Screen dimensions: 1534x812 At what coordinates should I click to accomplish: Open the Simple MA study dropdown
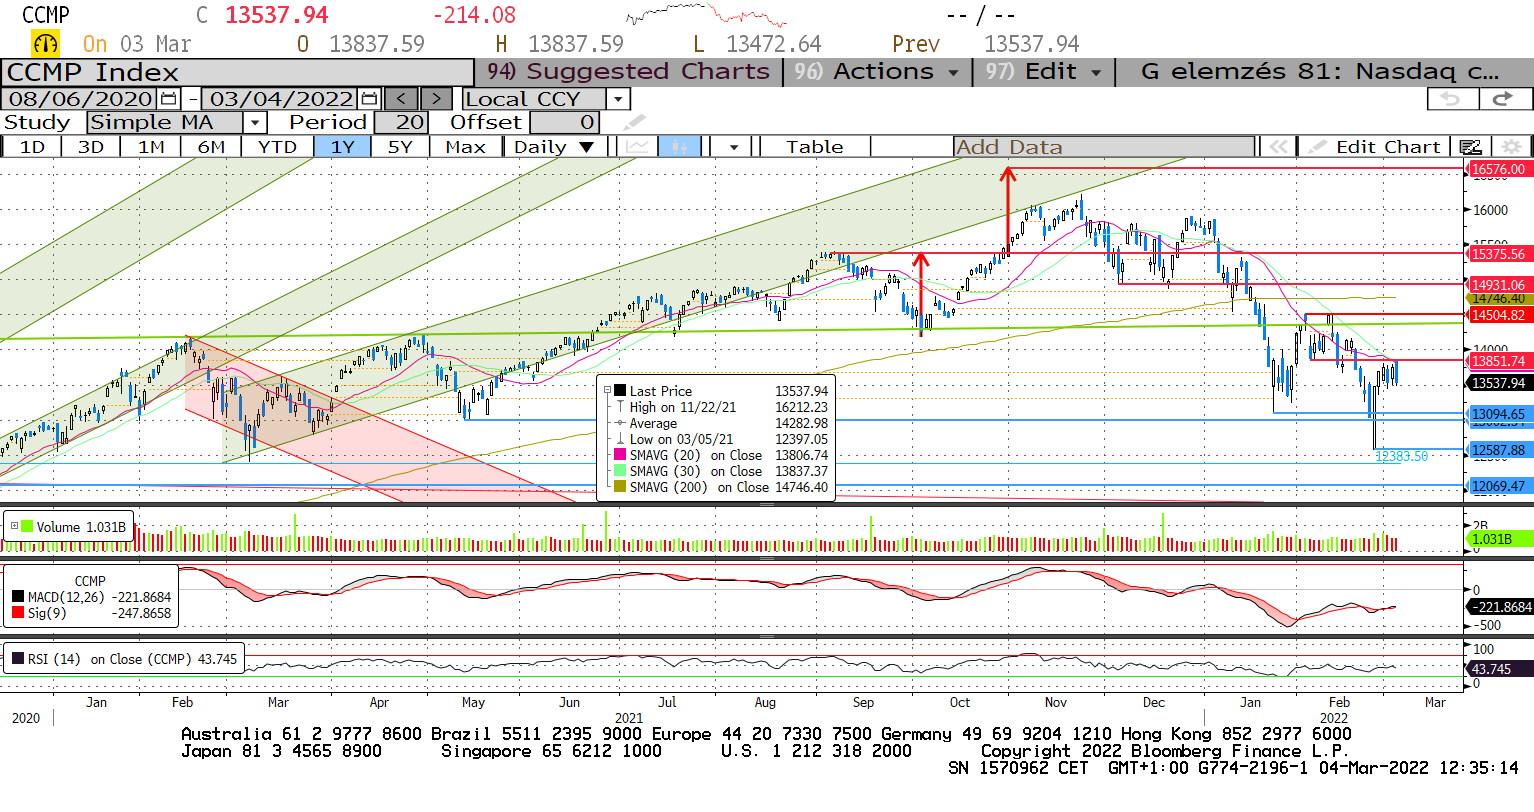[255, 122]
